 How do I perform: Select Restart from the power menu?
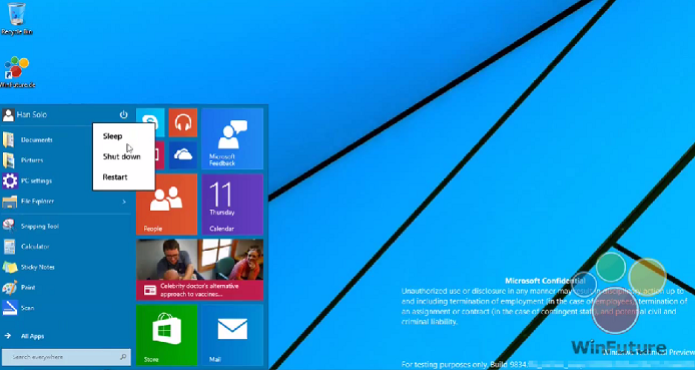tap(115, 177)
